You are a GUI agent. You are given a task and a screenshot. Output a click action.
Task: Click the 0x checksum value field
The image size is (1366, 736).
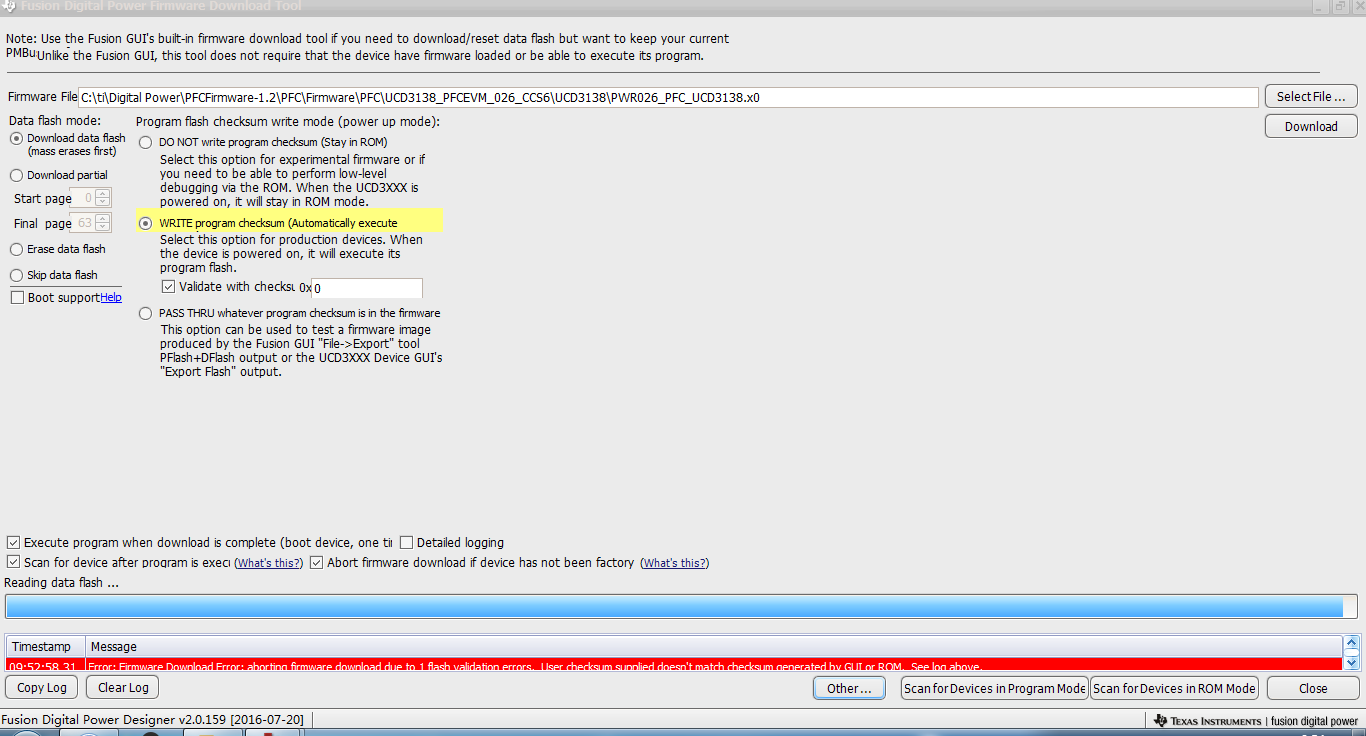click(x=366, y=288)
